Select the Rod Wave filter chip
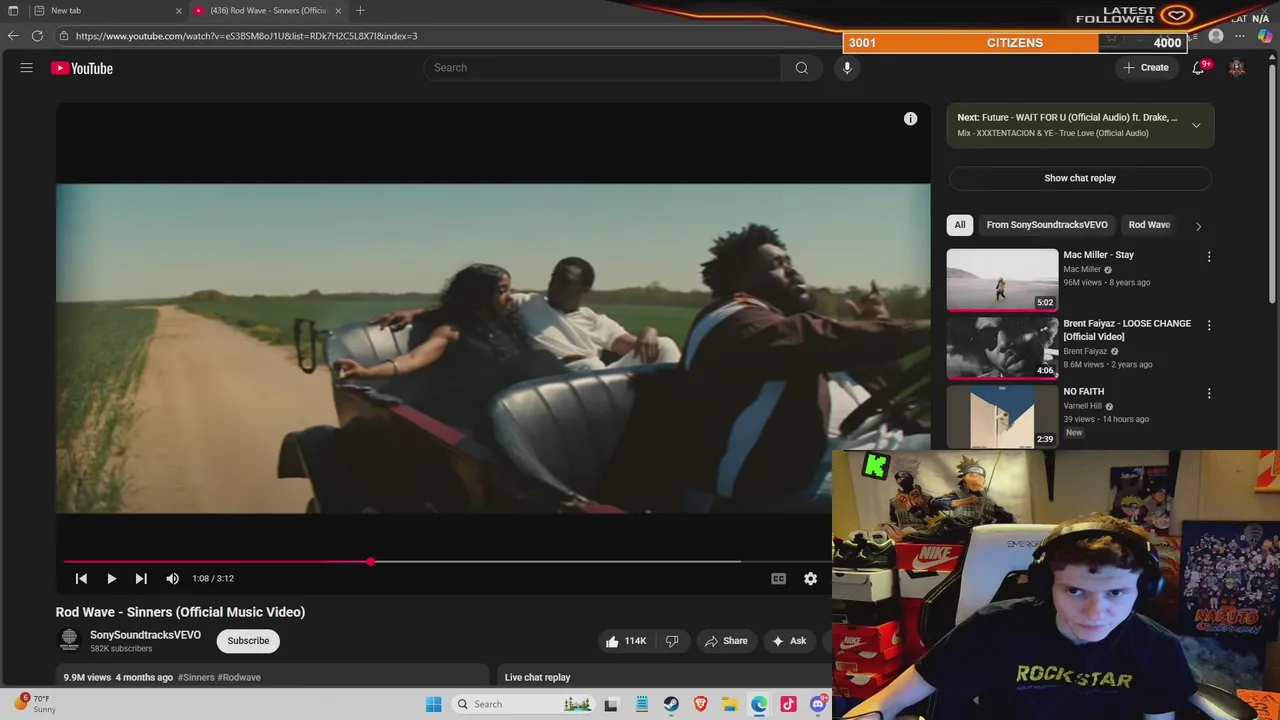Screen dimensions: 1280x720 [x=1149, y=225]
